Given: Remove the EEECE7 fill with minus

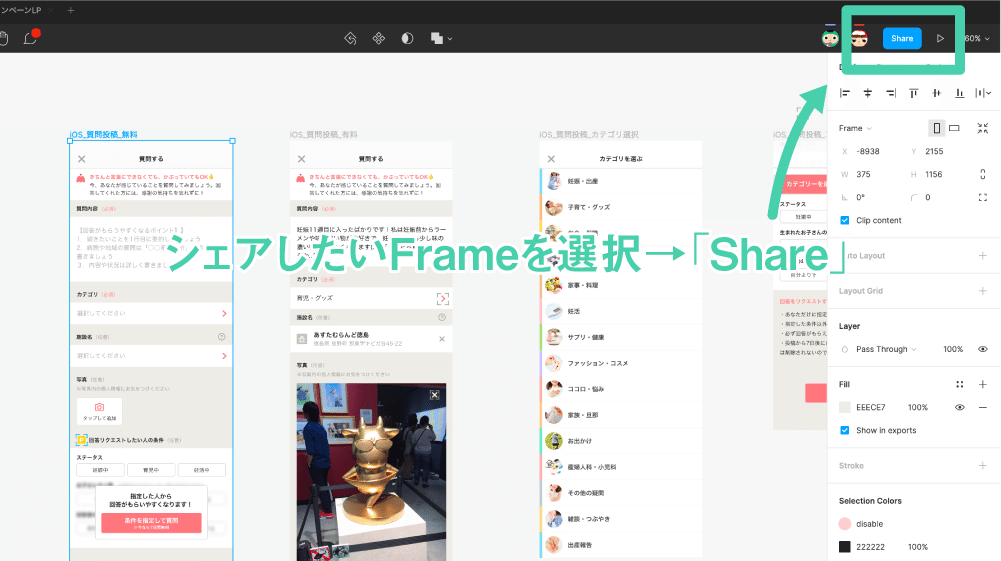Looking at the screenshot, I should click(982, 407).
